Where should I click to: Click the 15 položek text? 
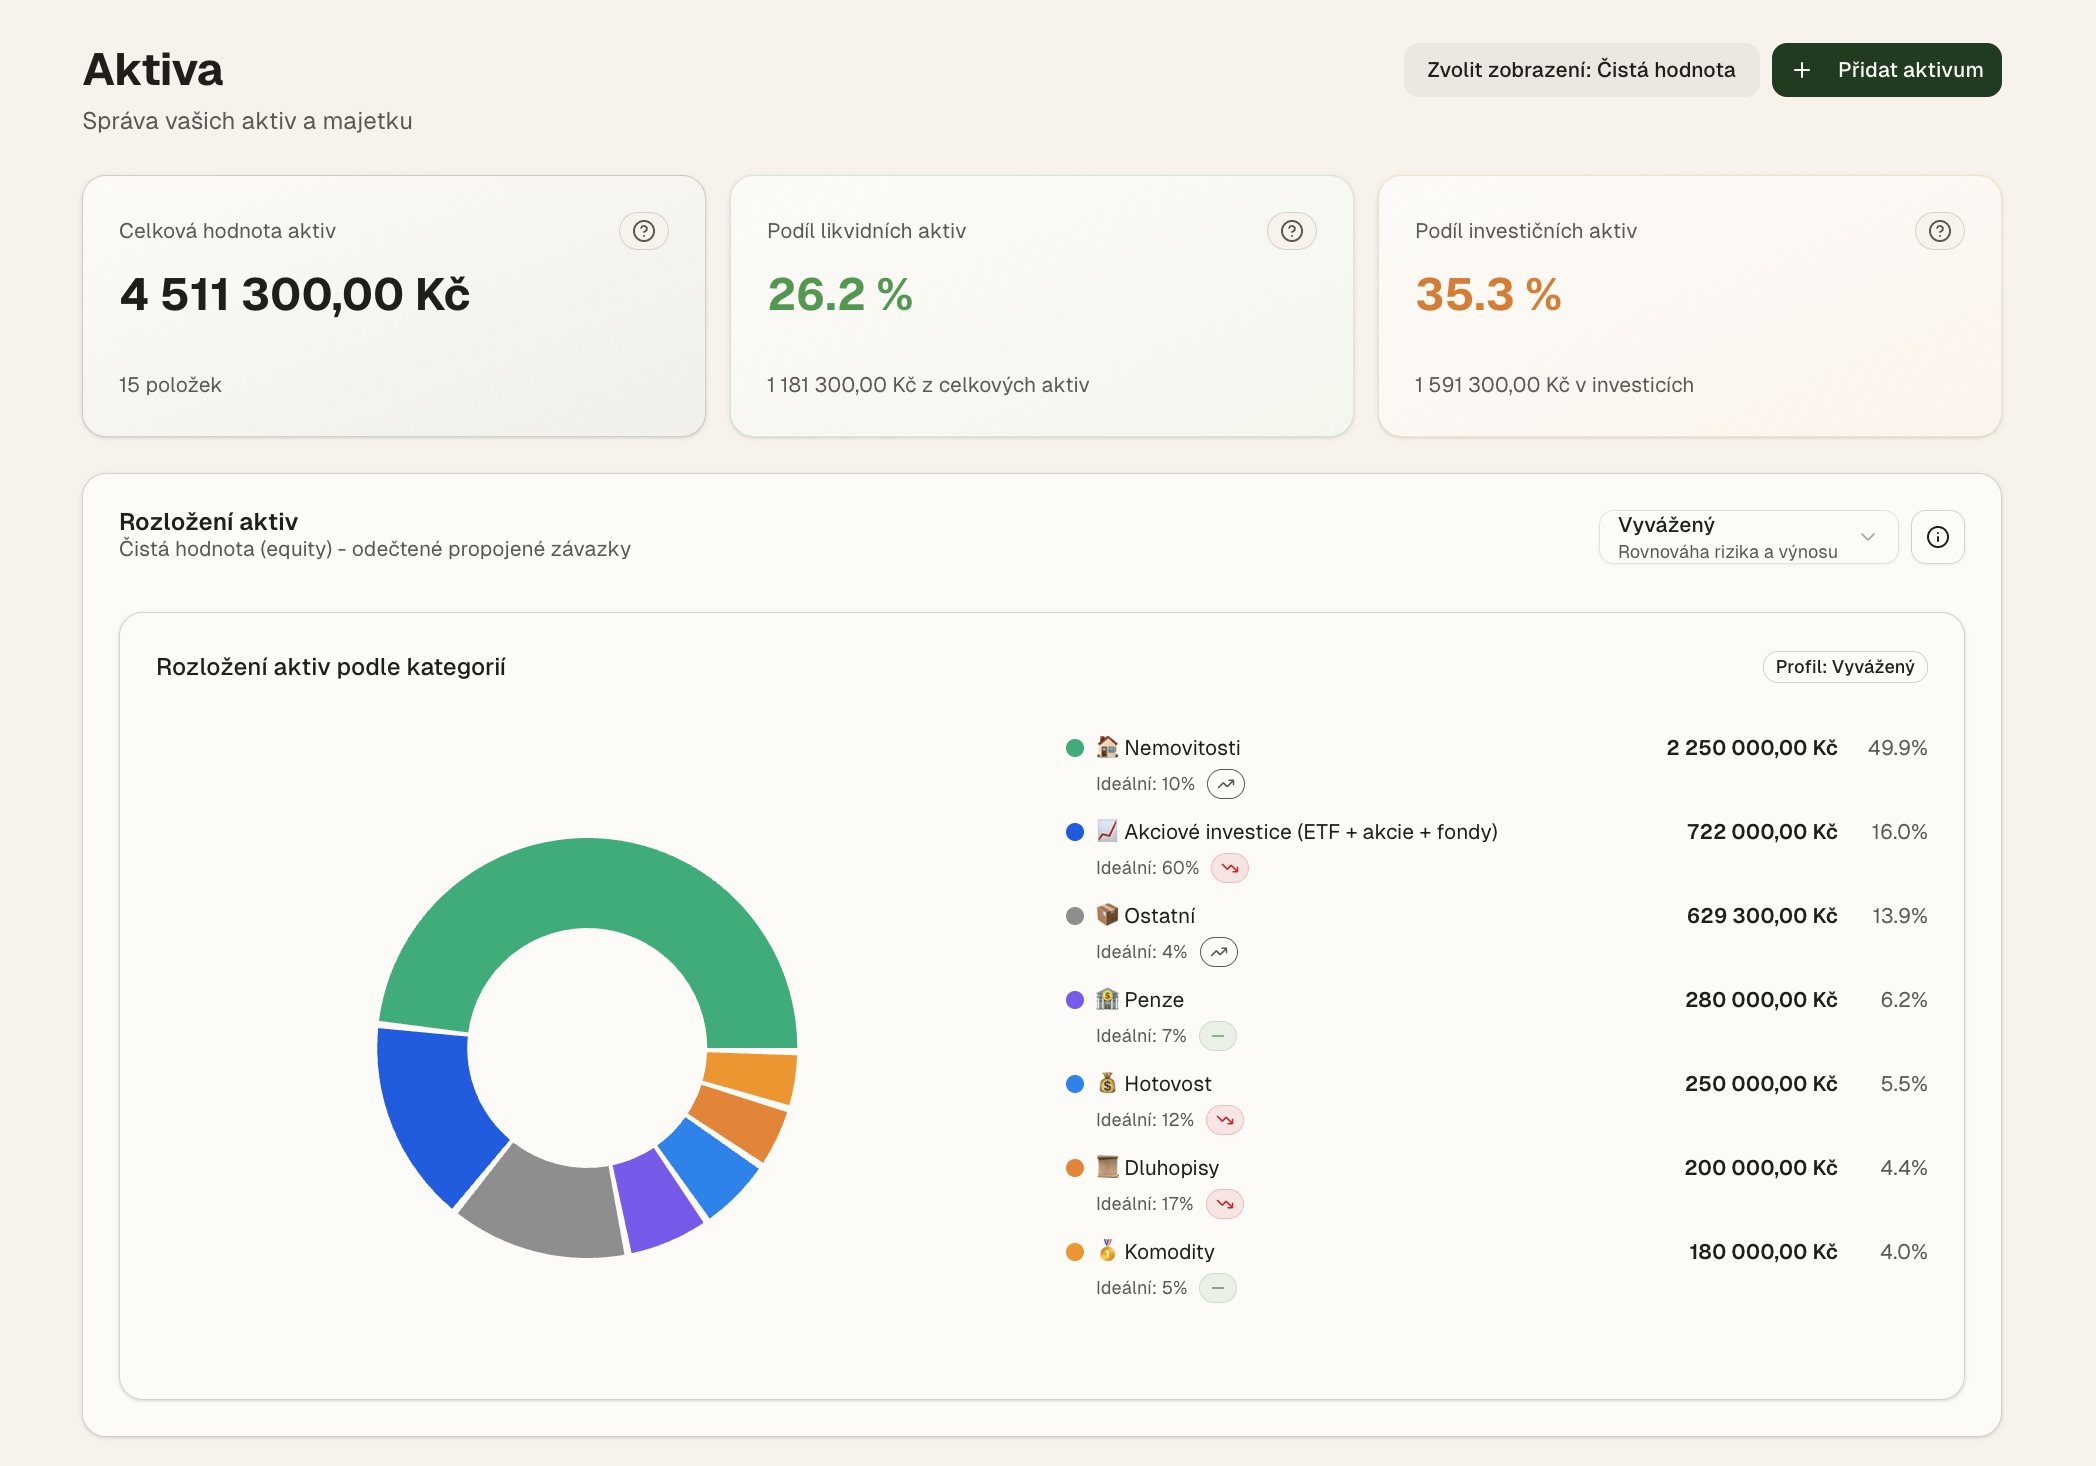click(x=170, y=385)
